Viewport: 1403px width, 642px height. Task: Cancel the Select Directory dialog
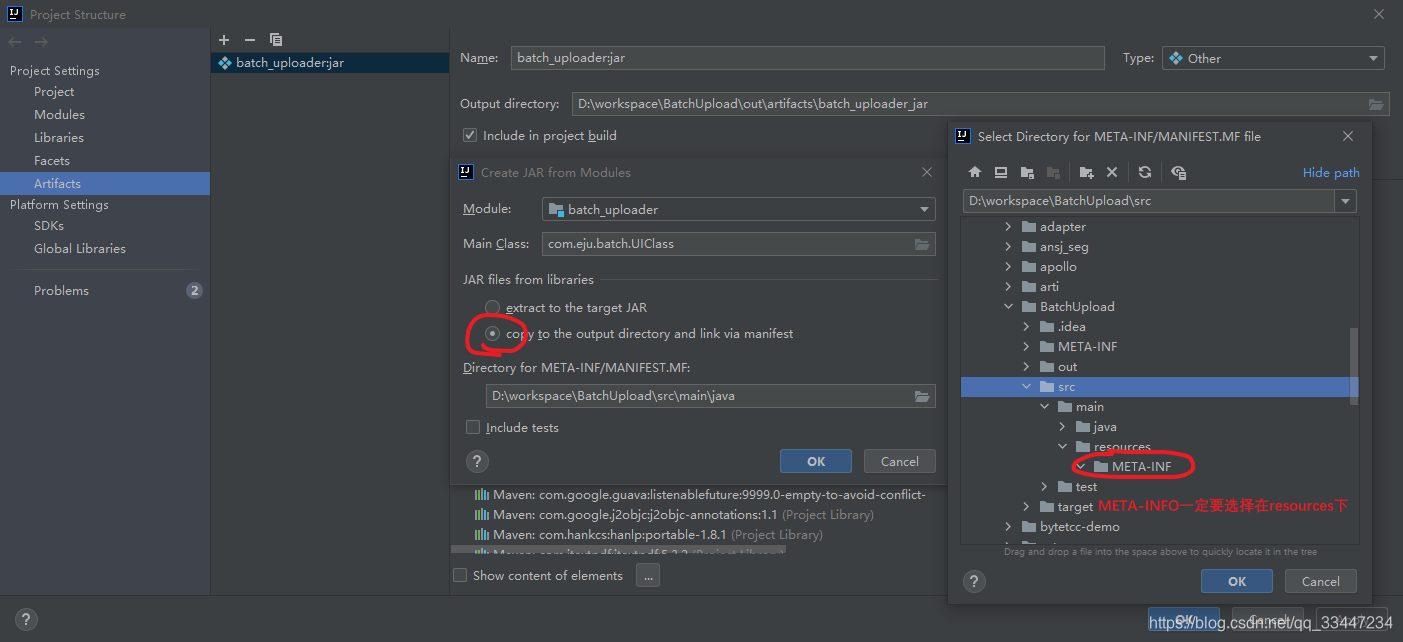(x=1320, y=581)
